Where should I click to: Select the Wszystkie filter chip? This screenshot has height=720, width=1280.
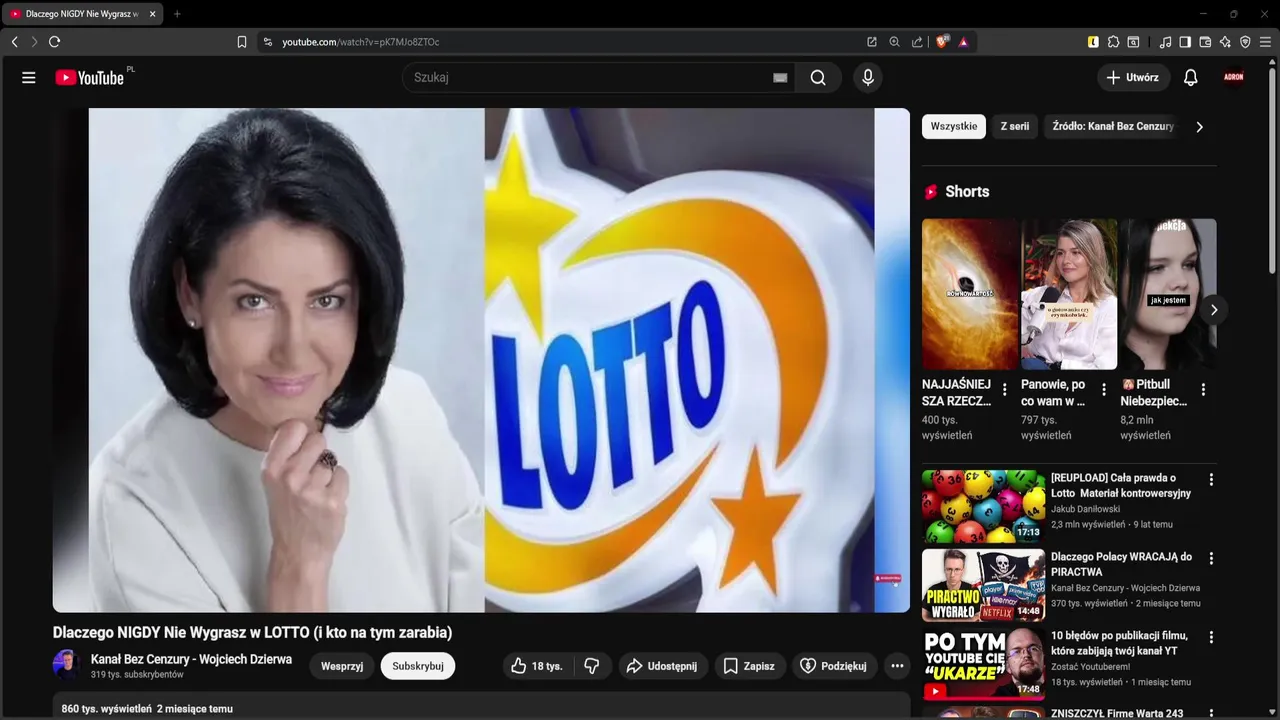(x=954, y=127)
